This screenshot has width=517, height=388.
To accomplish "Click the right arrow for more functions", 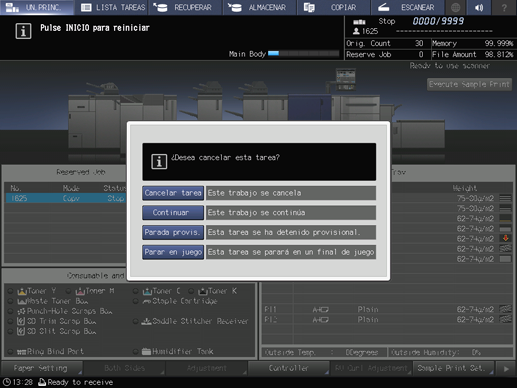I will [506, 369].
